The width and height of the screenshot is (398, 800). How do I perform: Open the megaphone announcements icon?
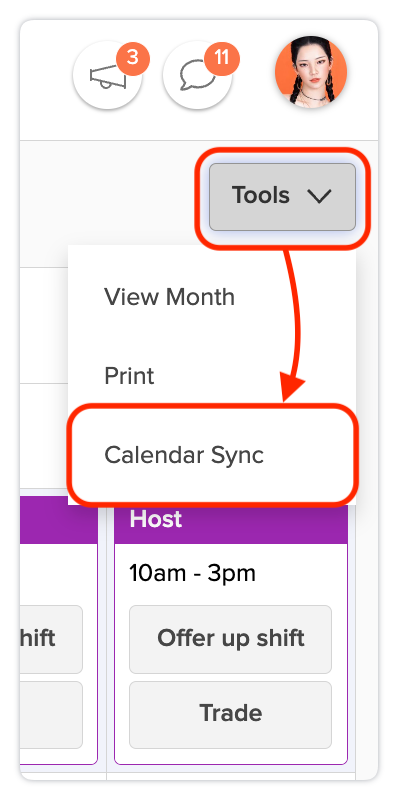coord(108,76)
